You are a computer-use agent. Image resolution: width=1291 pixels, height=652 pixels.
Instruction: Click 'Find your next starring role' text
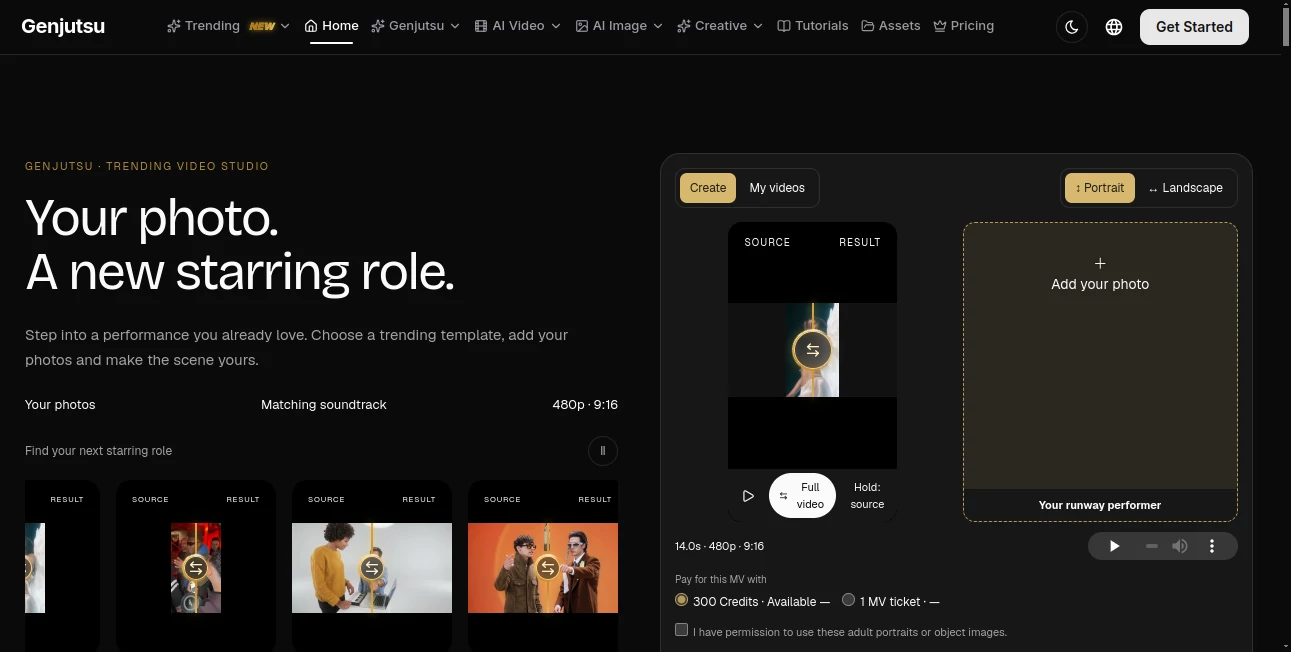[99, 451]
